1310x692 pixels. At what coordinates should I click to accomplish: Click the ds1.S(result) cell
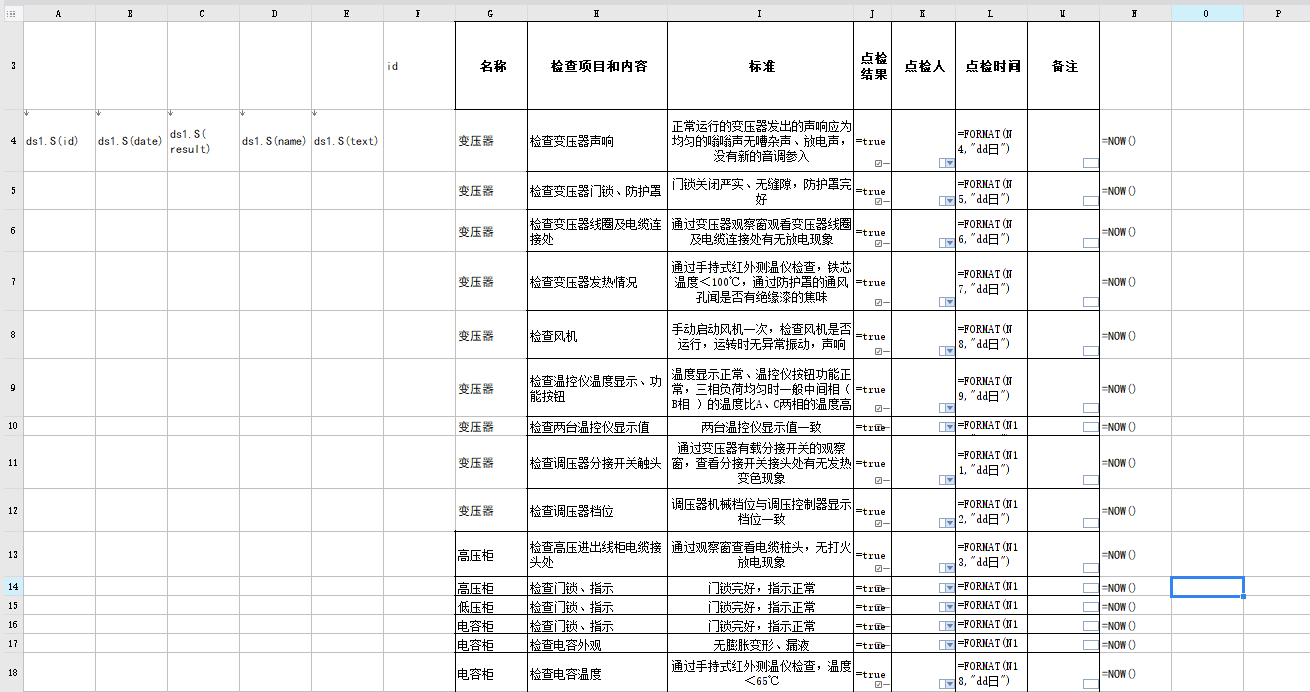point(203,141)
